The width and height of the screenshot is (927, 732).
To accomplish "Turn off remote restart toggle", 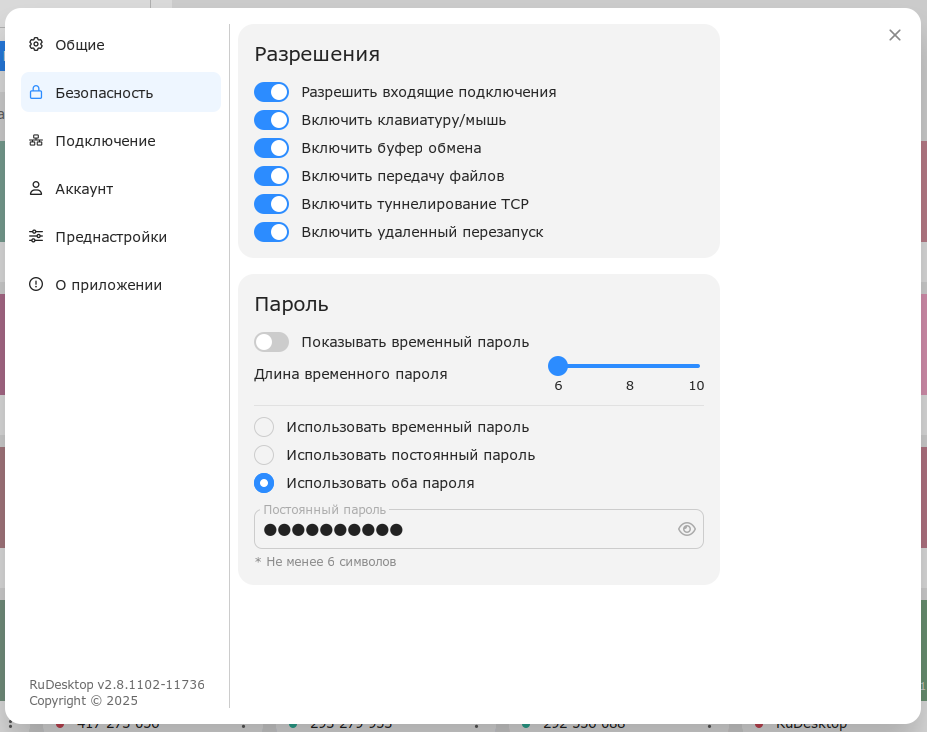I will (271, 232).
